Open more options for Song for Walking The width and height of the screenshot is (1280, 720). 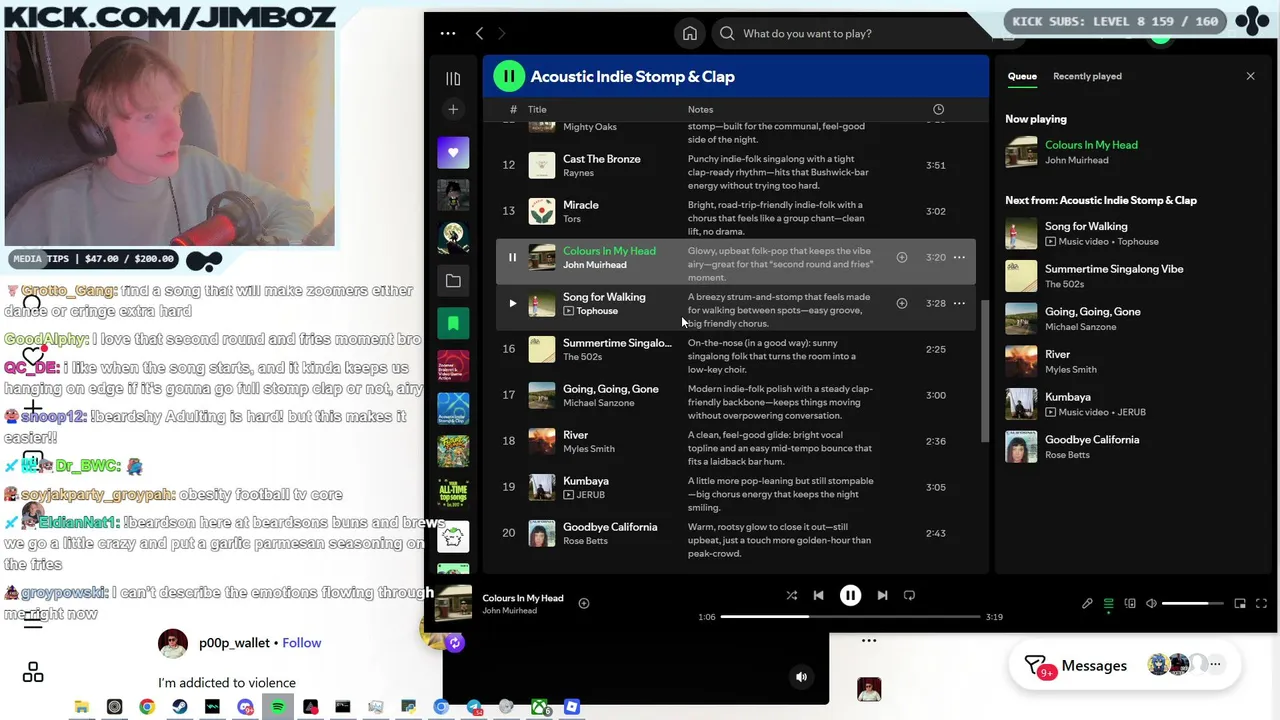(x=959, y=303)
